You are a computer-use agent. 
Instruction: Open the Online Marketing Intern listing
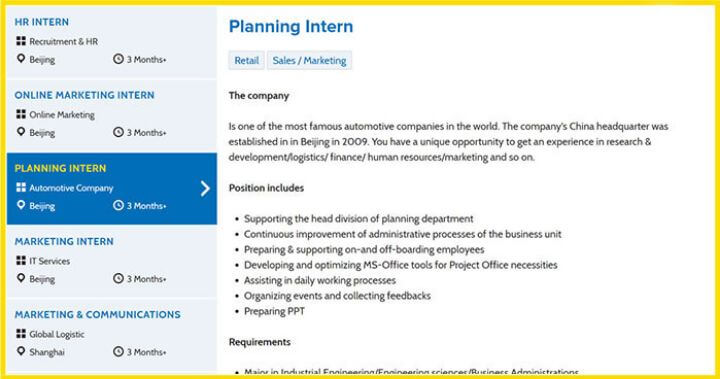click(x=84, y=95)
